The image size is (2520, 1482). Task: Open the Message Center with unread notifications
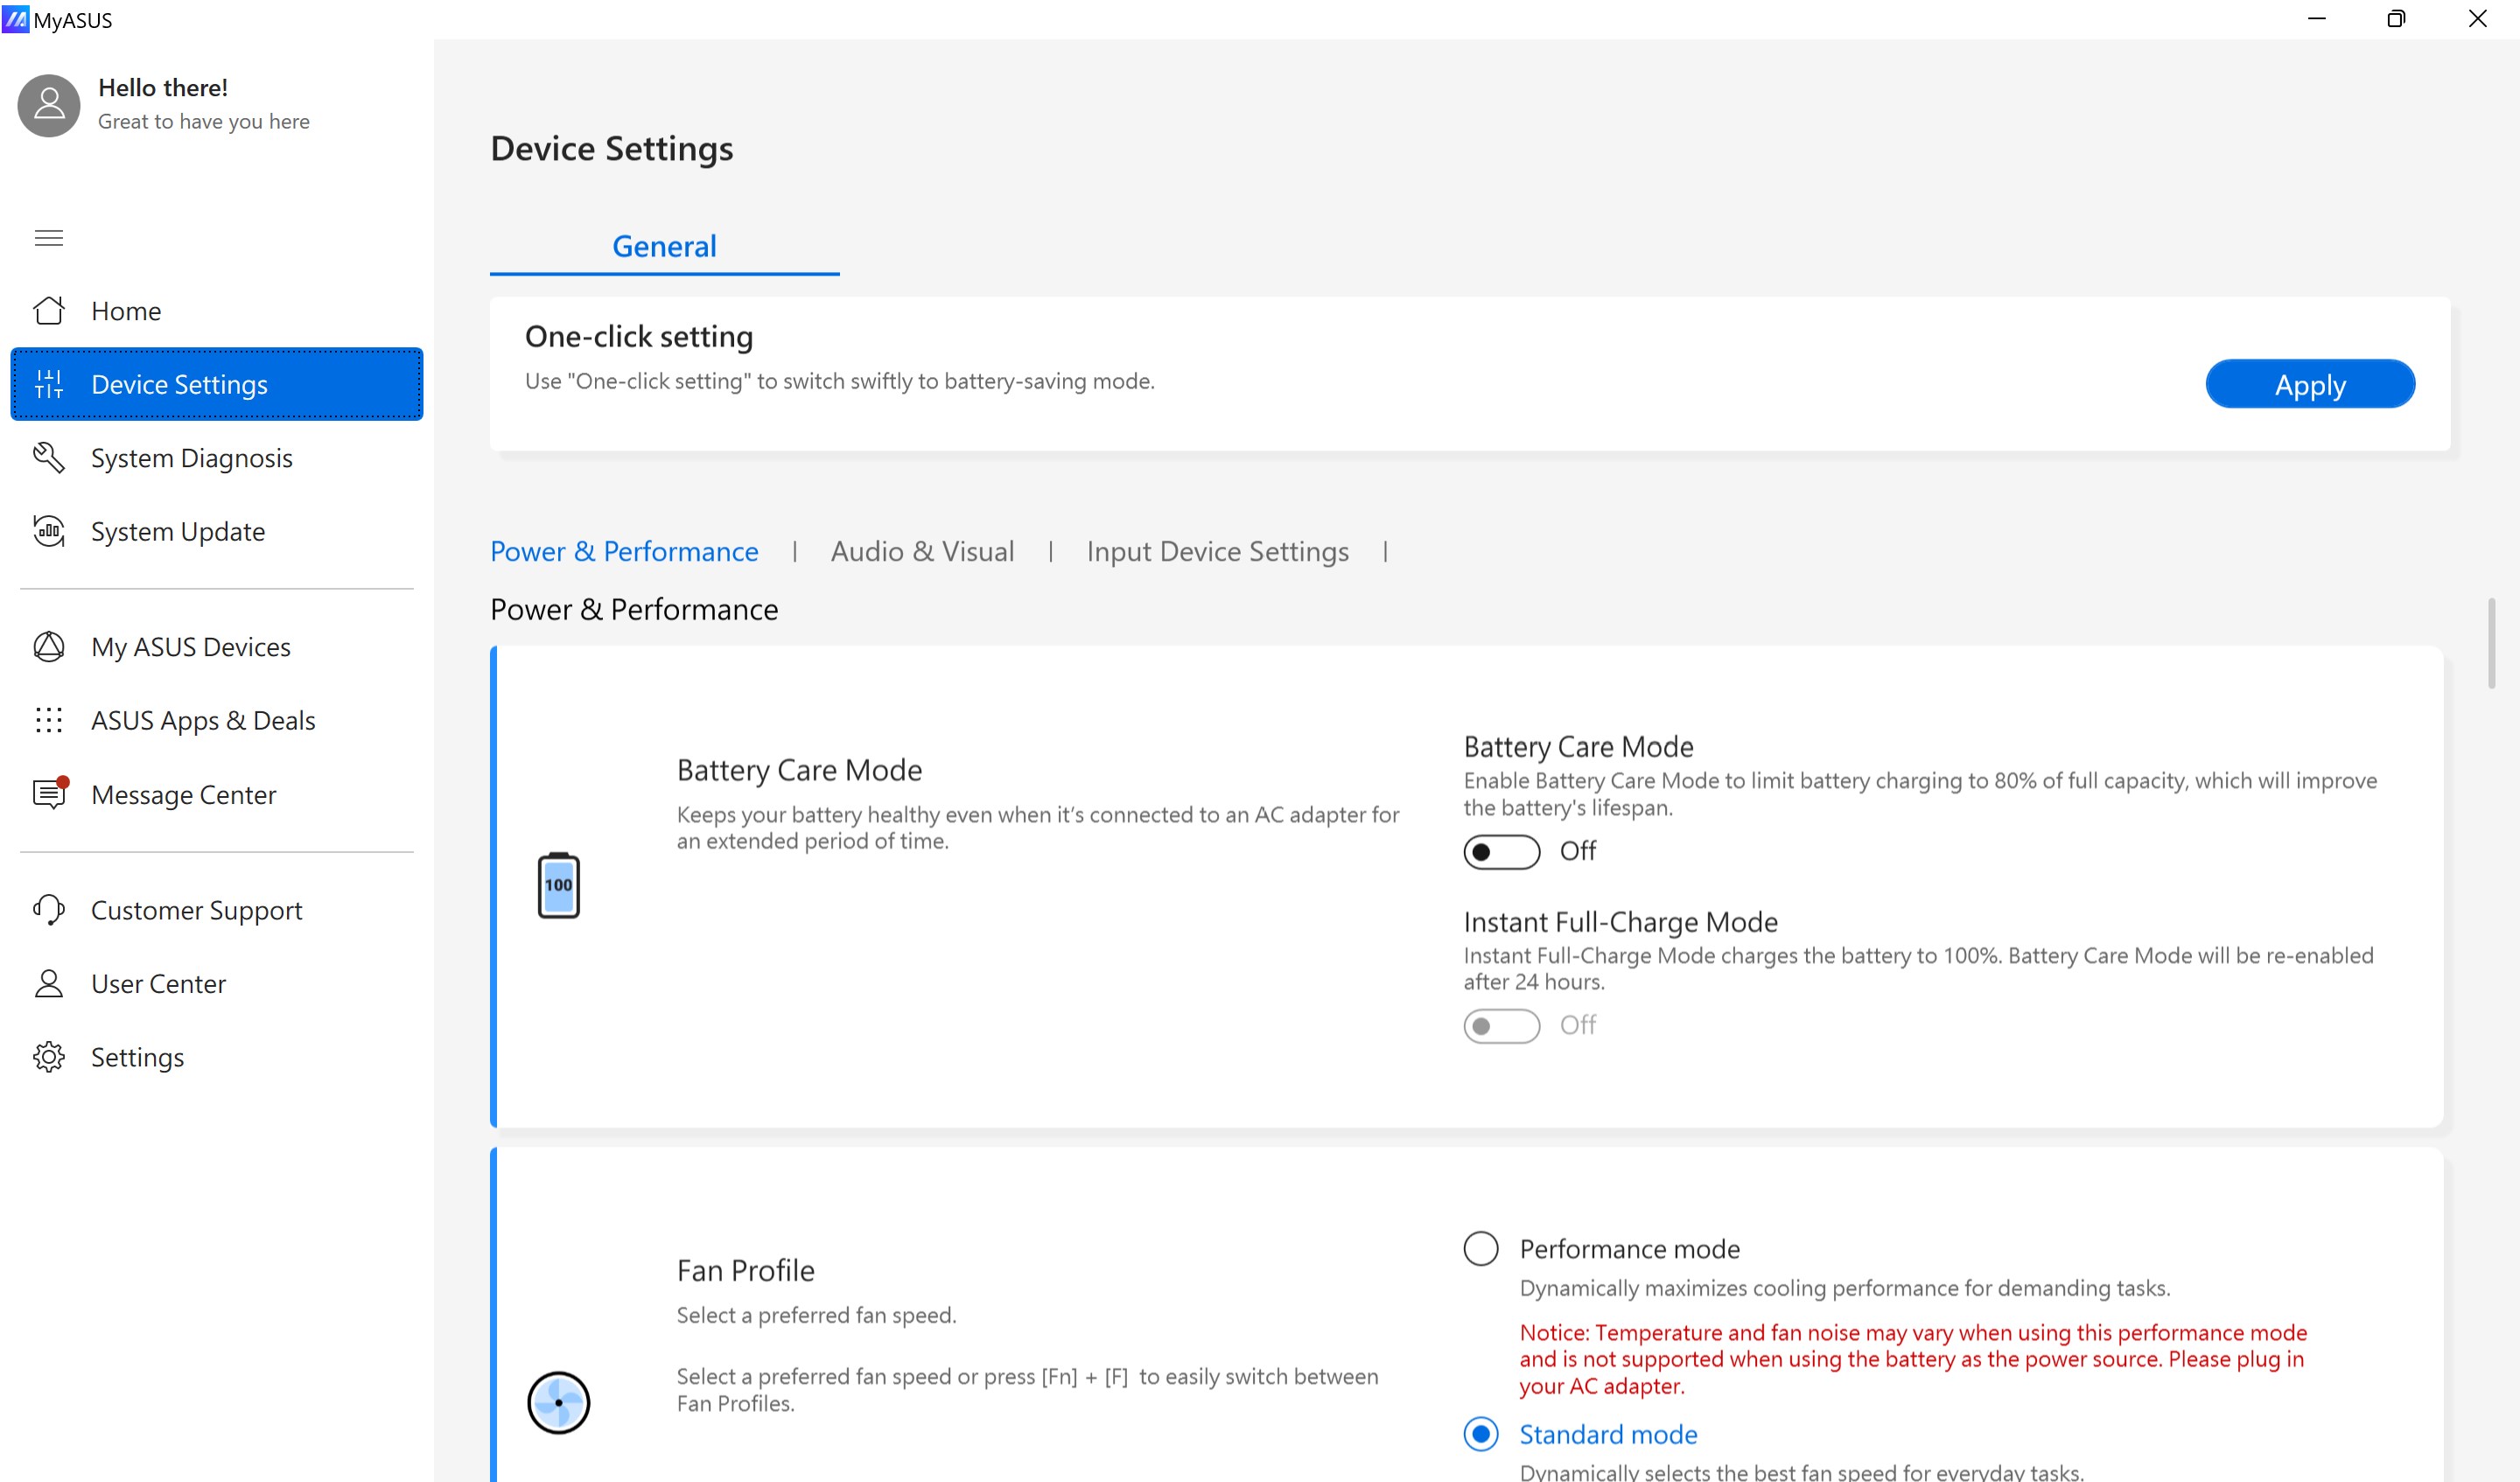pos(47,793)
